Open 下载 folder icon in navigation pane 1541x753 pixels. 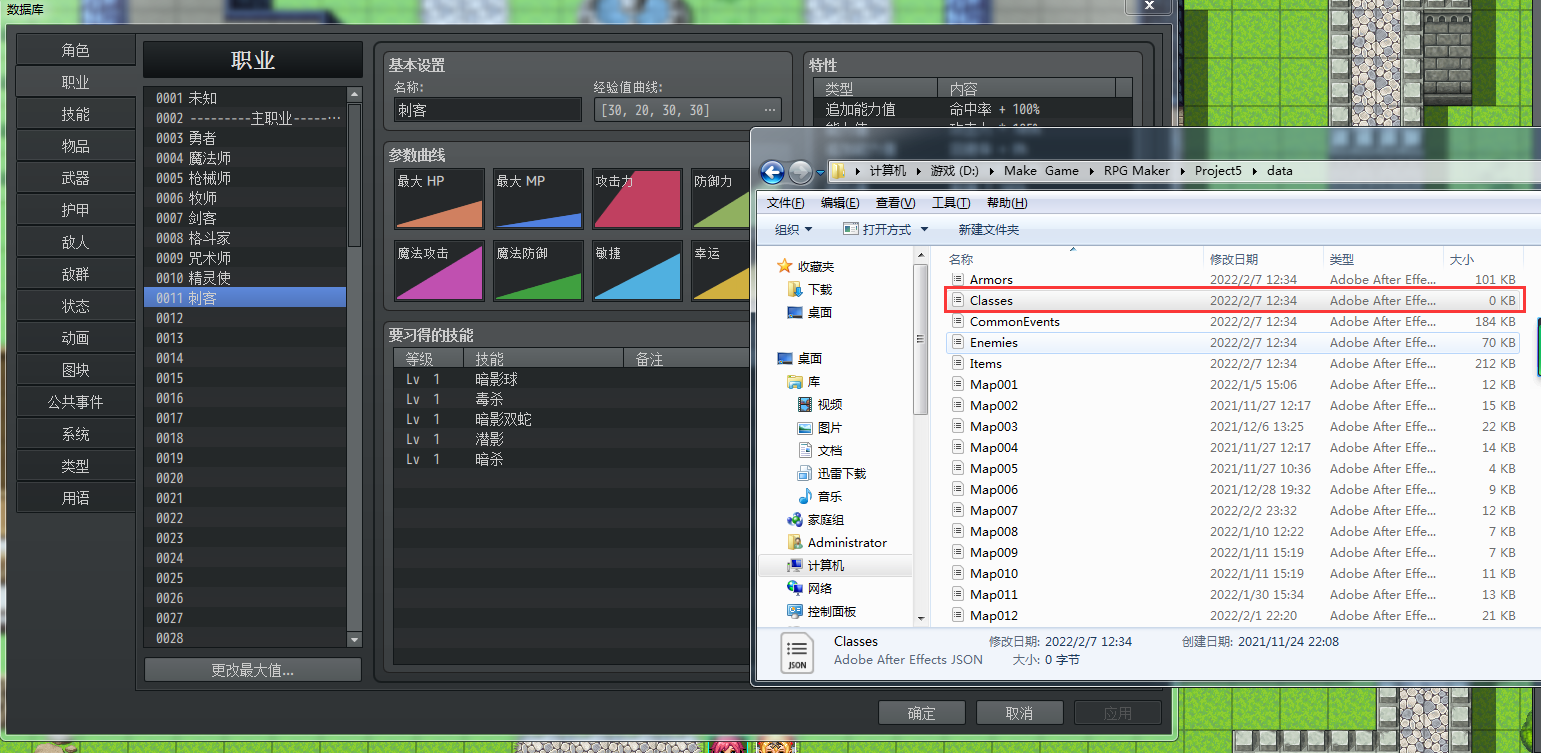pos(795,289)
